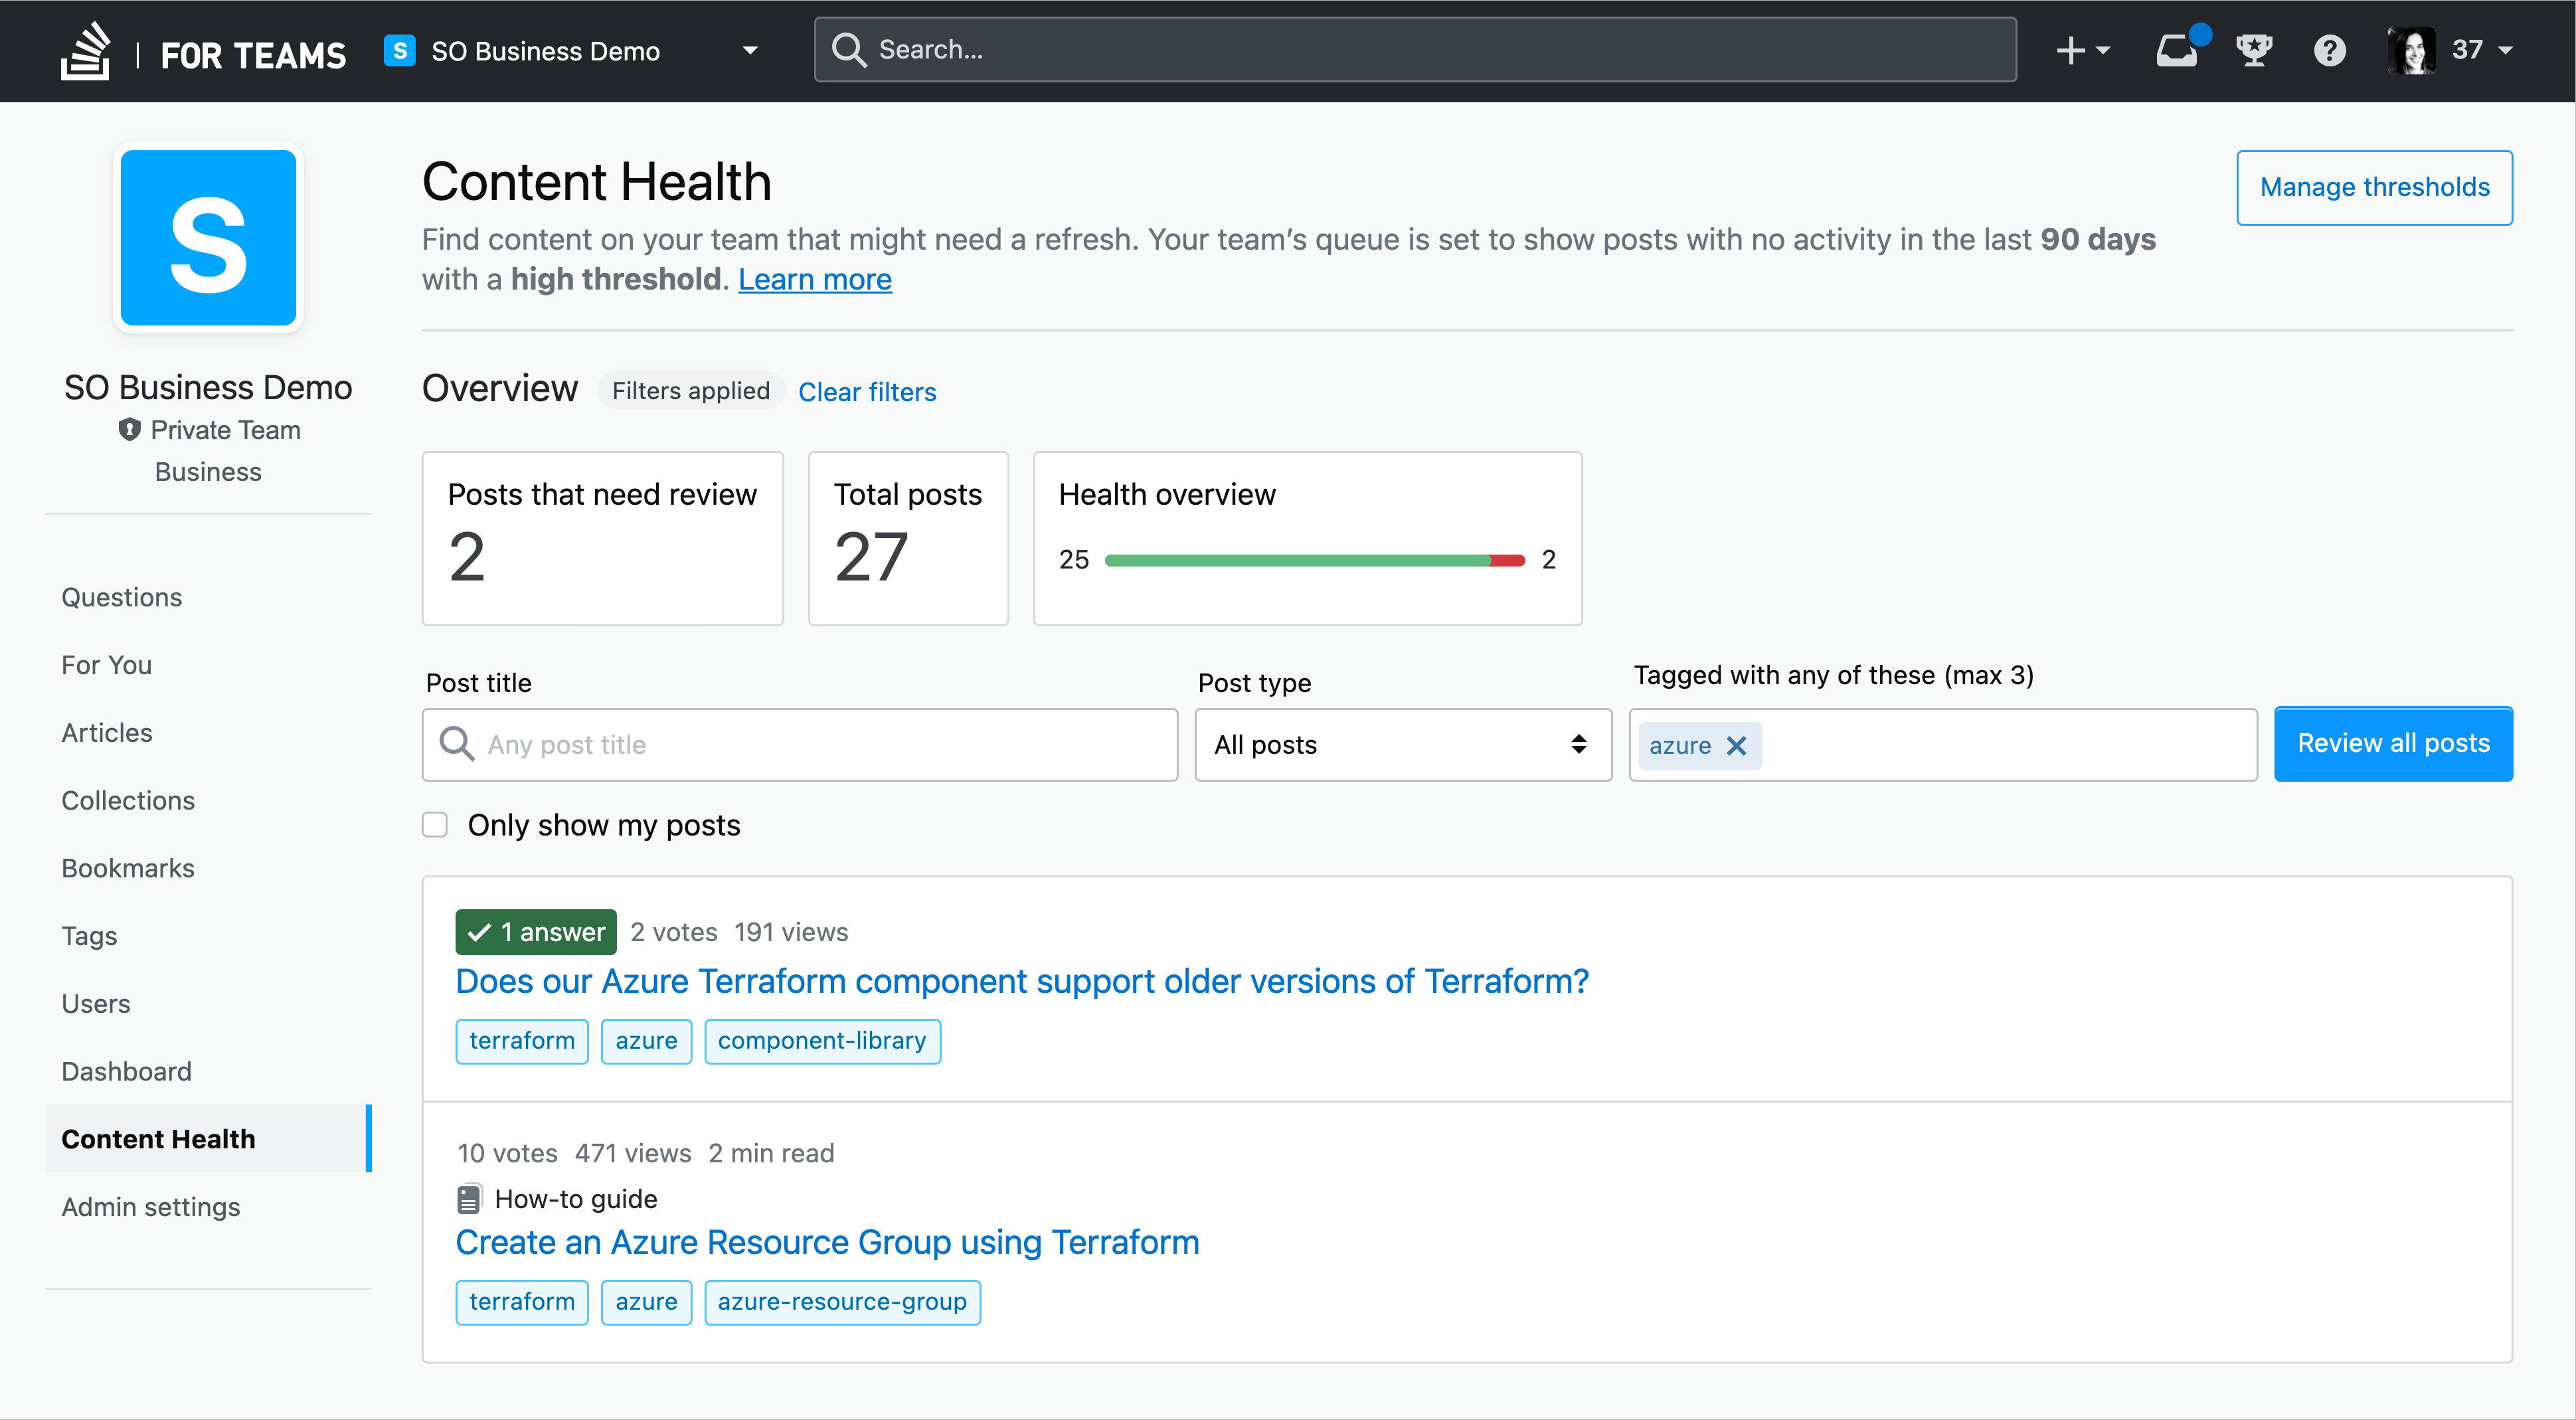Click azure tag on the How-to guide post

(x=646, y=1302)
